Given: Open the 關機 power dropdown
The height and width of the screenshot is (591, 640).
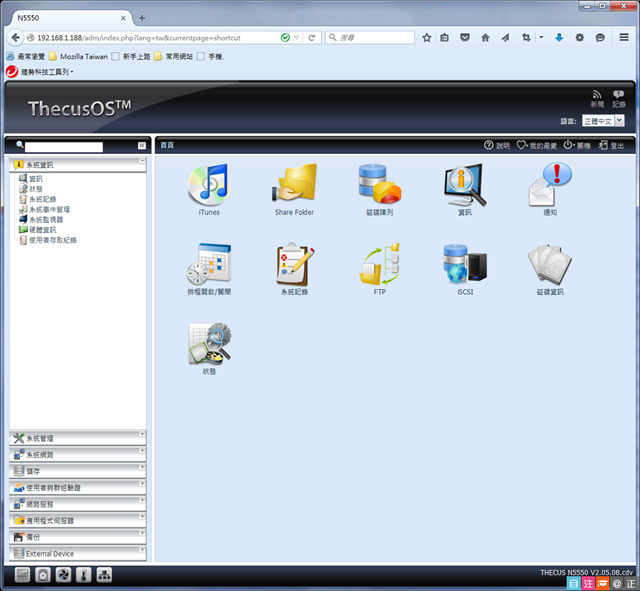Looking at the screenshot, I should pos(577,145).
